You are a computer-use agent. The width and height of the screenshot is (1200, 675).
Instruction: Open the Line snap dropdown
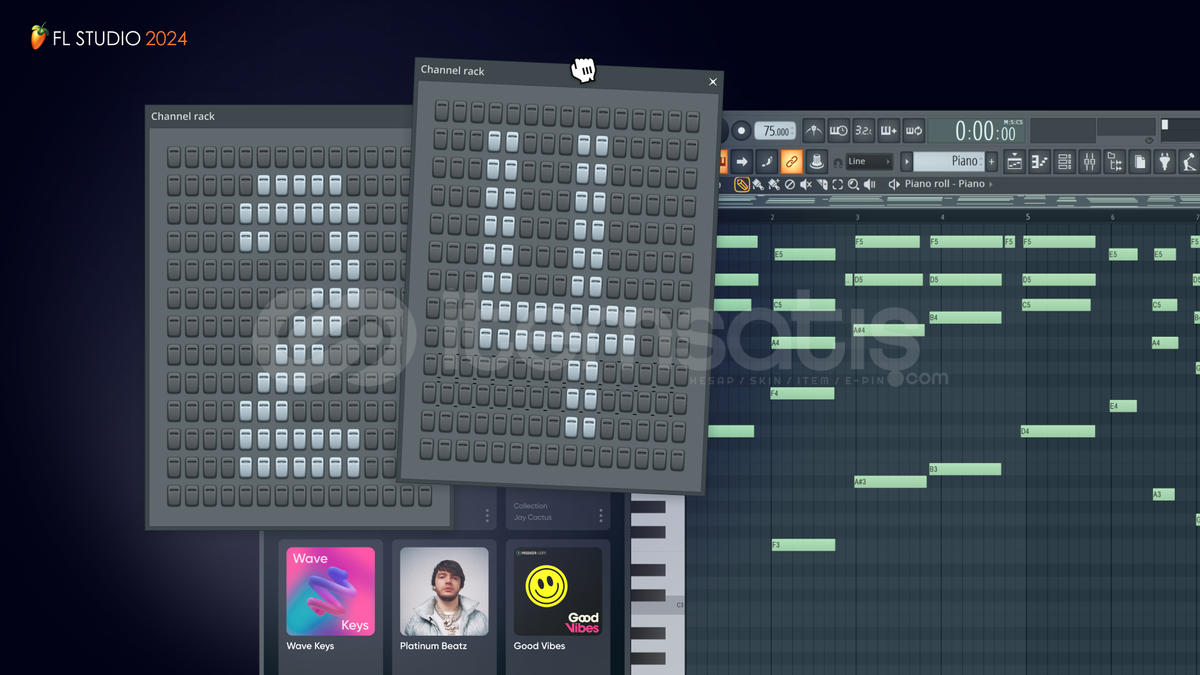click(868, 161)
